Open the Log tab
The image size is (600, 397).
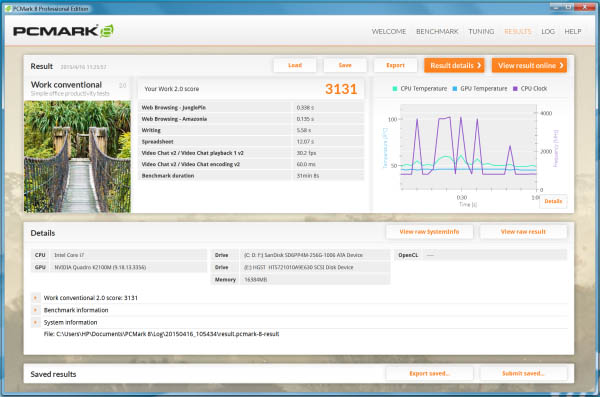click(548, 31)
